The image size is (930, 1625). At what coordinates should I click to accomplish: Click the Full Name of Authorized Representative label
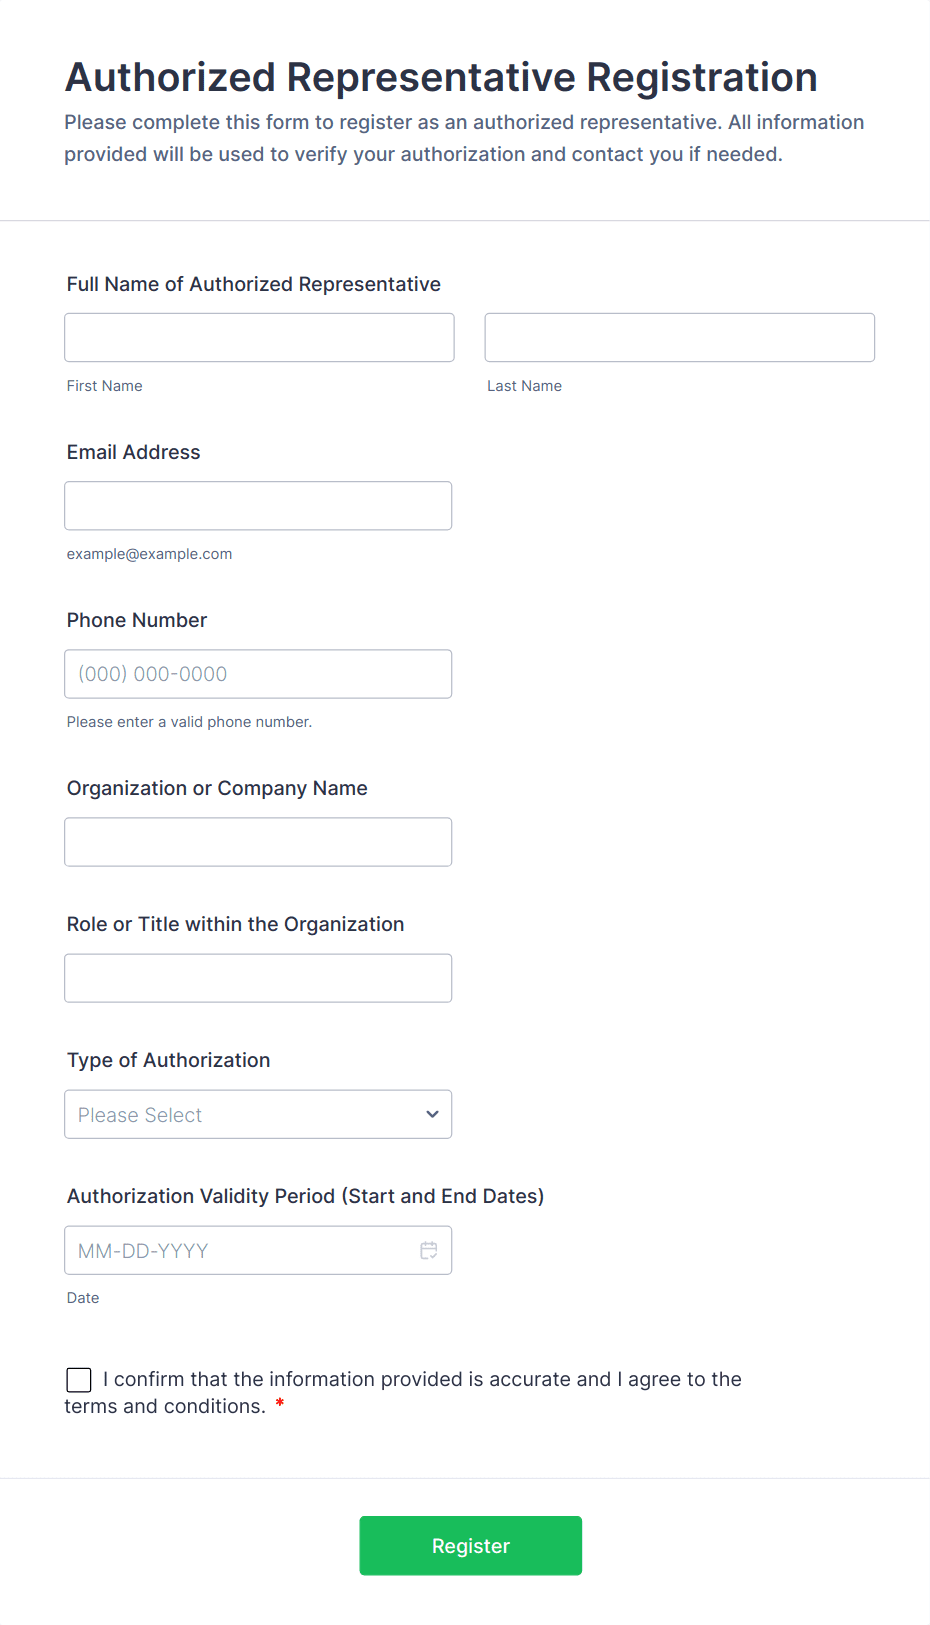(x=253, y=284)
